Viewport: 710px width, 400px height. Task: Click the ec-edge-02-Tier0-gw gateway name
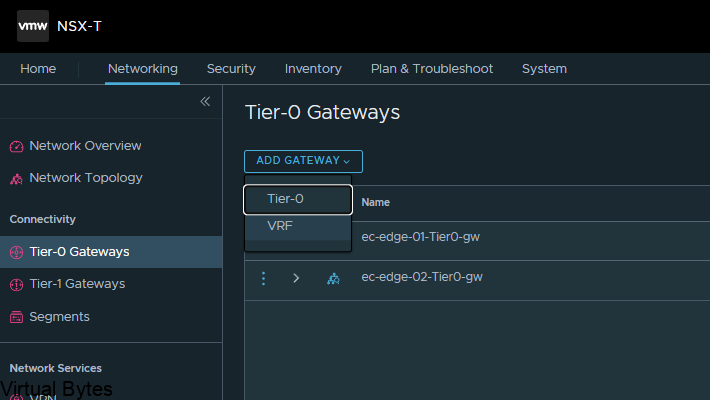[422, 277]
